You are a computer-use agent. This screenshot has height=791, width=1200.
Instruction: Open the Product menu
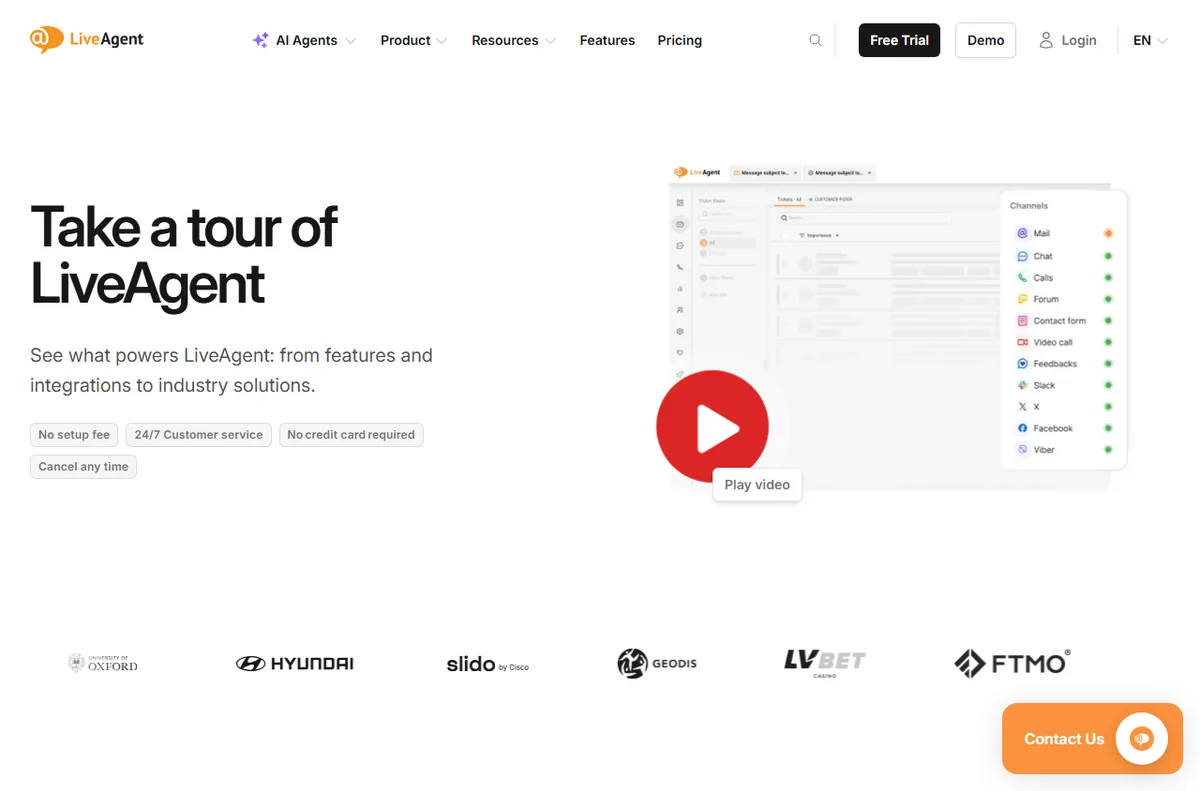405,40
